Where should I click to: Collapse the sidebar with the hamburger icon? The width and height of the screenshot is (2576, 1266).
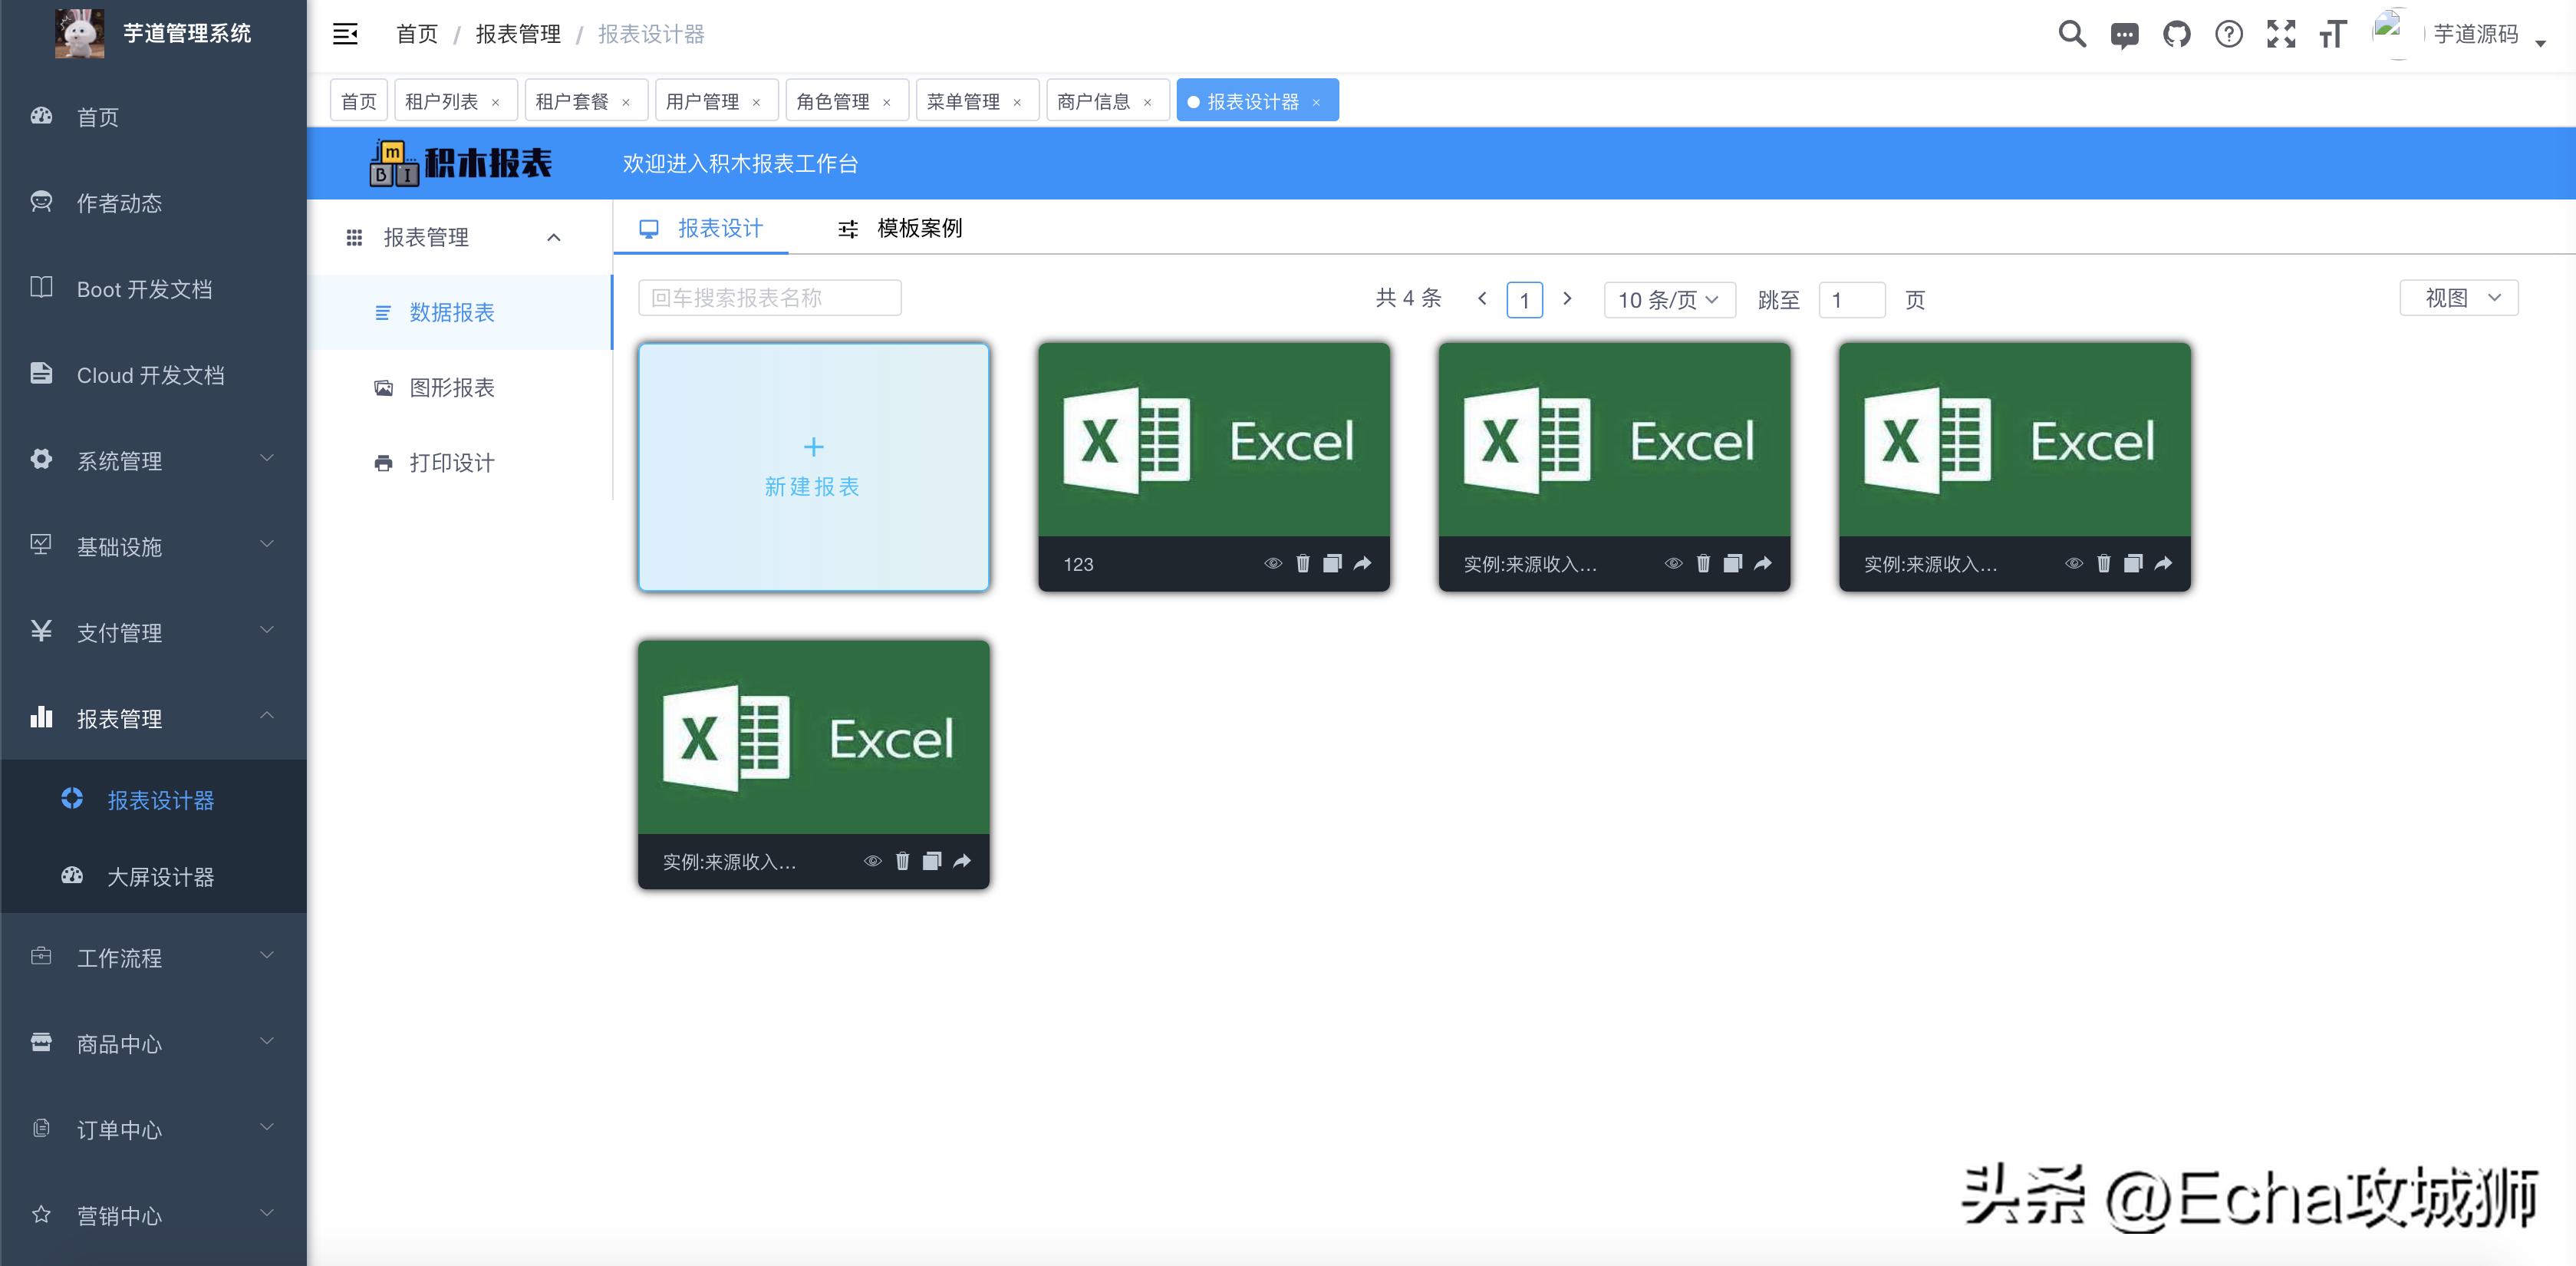(344, 33)
